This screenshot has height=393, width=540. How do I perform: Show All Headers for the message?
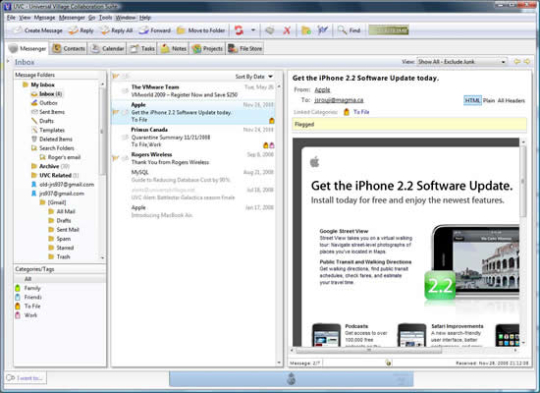click(x=511, y=101)
